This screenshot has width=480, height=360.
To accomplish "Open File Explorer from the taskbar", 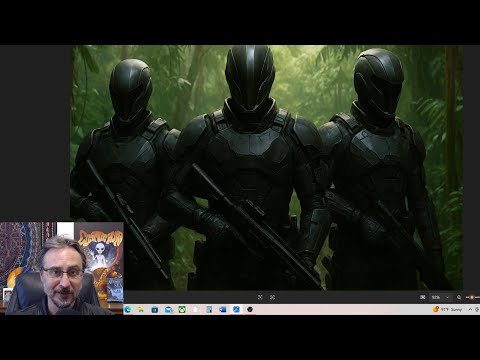I will point(141,310).
